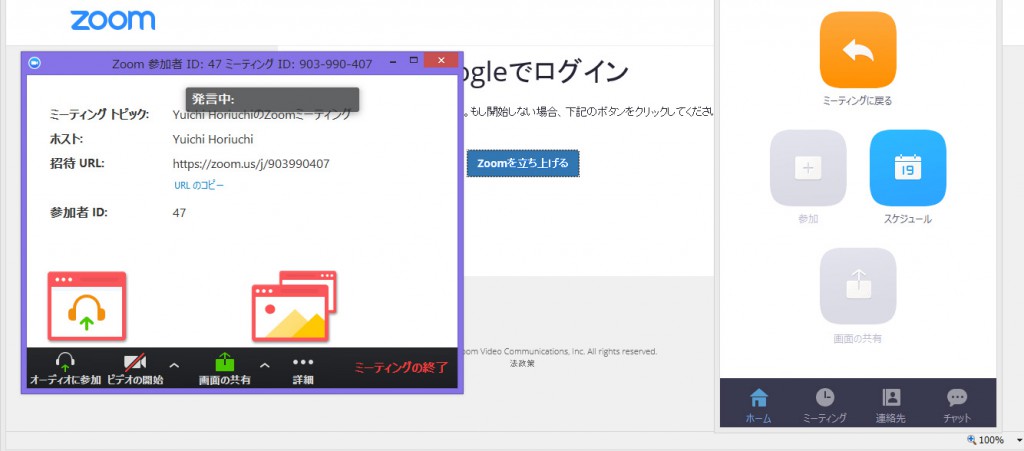
Task: End the meeting with red ミーティングの終了
Action: pyautogui.click(x=401, y=368)
